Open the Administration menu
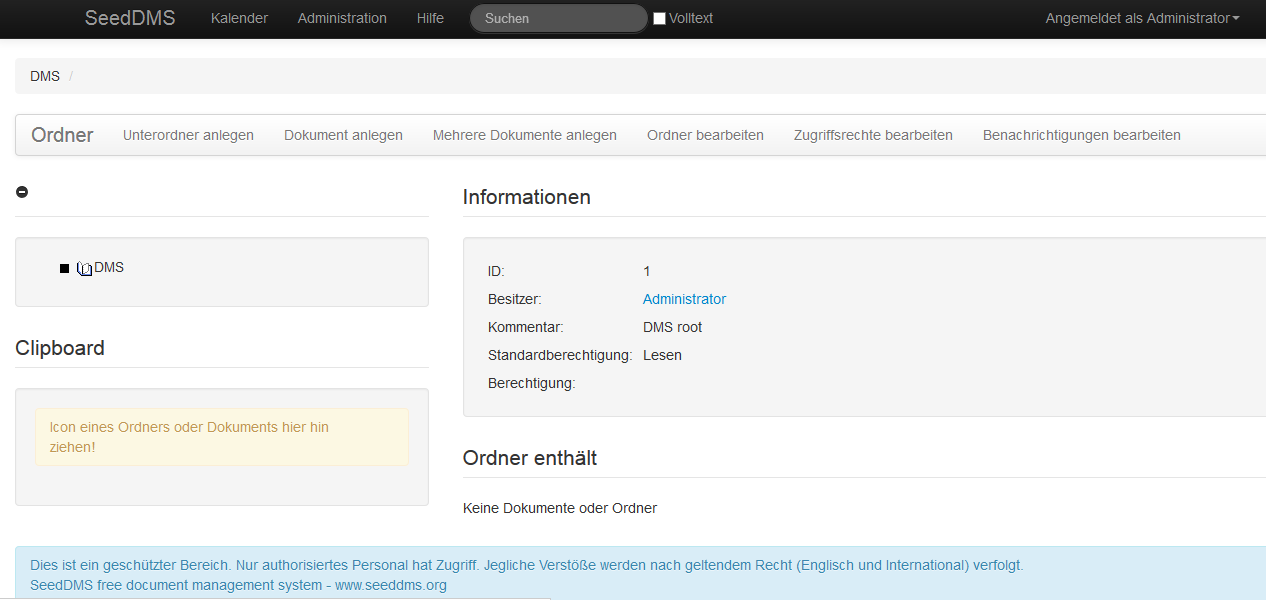Image resolution: width=1266 pixels, height=600 pixels. click(x=342, y=18)
